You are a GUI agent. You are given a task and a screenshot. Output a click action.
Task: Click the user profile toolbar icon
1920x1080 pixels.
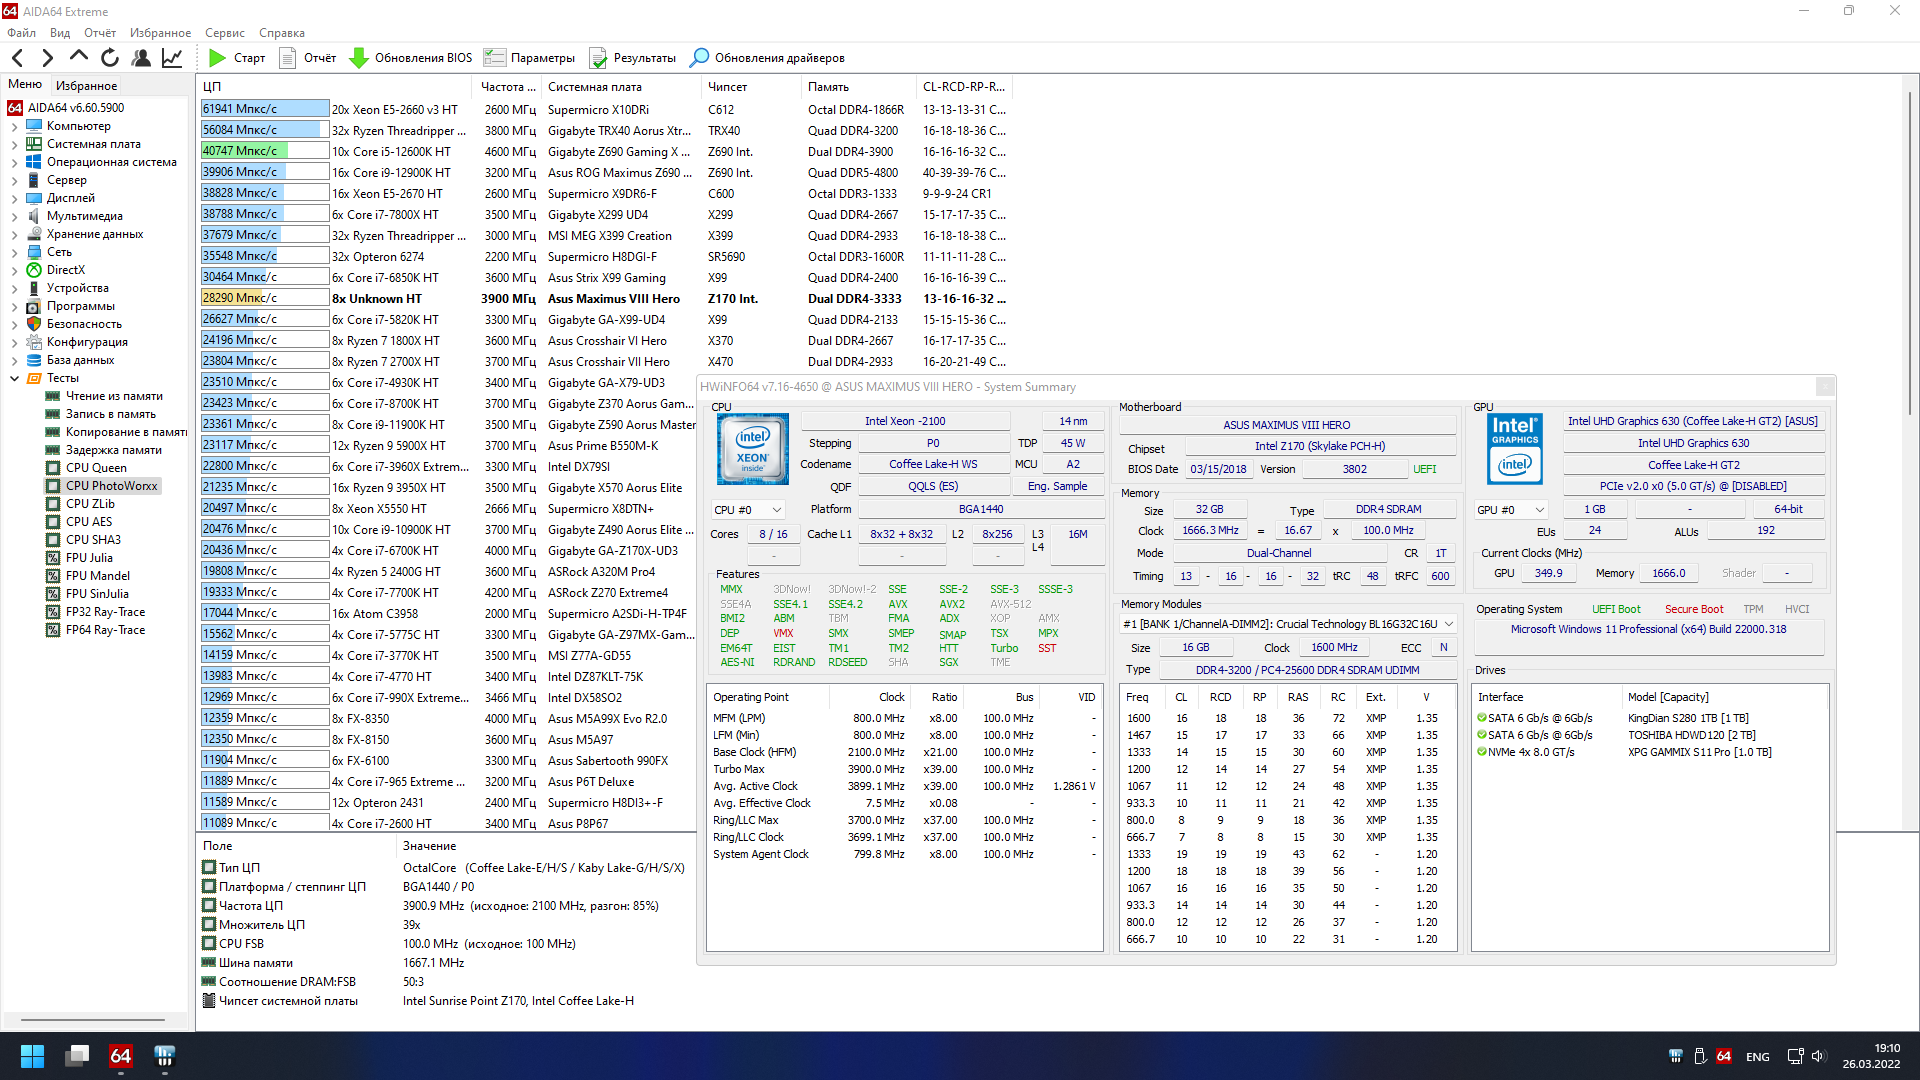[141, 58]
